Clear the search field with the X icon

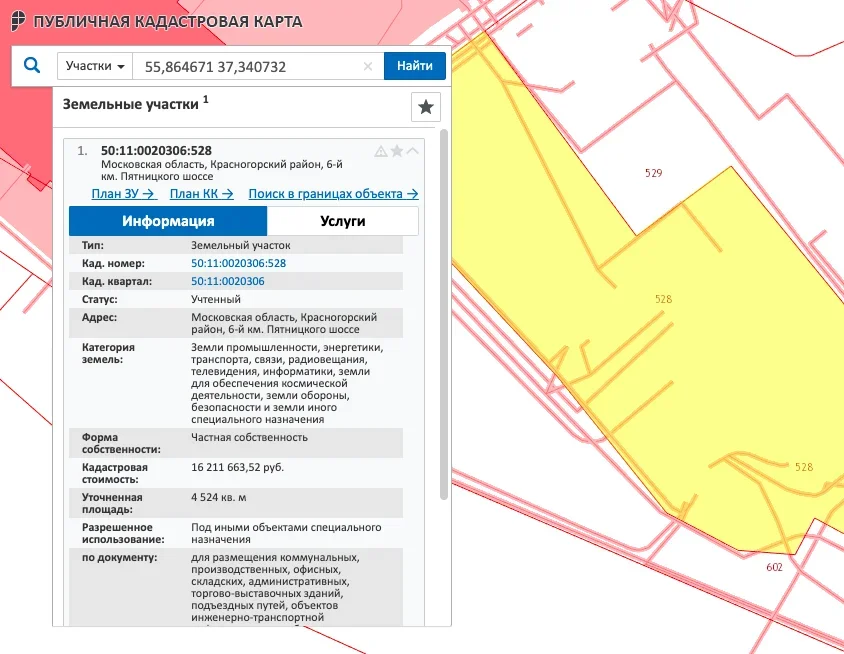[367, 67]
